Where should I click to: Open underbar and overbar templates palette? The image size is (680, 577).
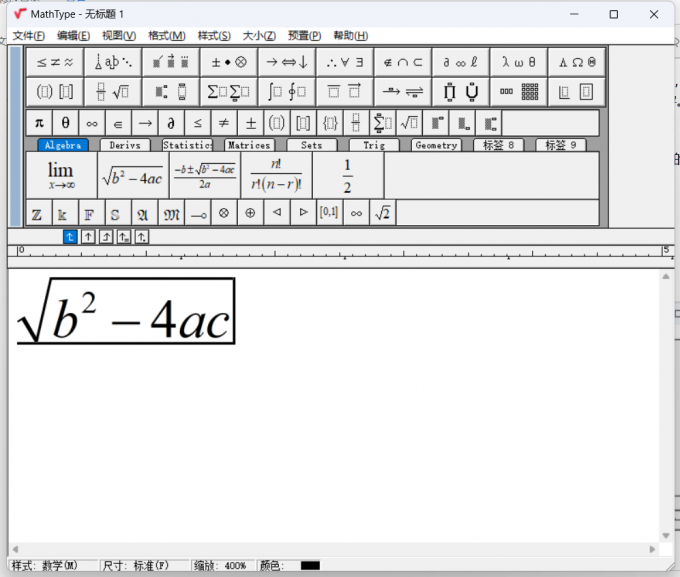(x=345, y=92)
